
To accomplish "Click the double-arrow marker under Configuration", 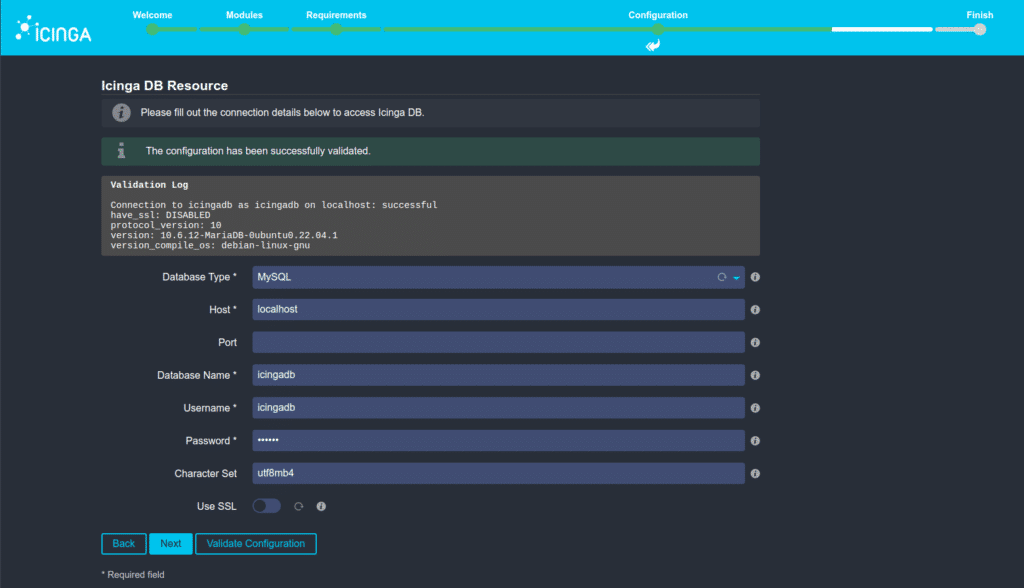I will (653, 45).
